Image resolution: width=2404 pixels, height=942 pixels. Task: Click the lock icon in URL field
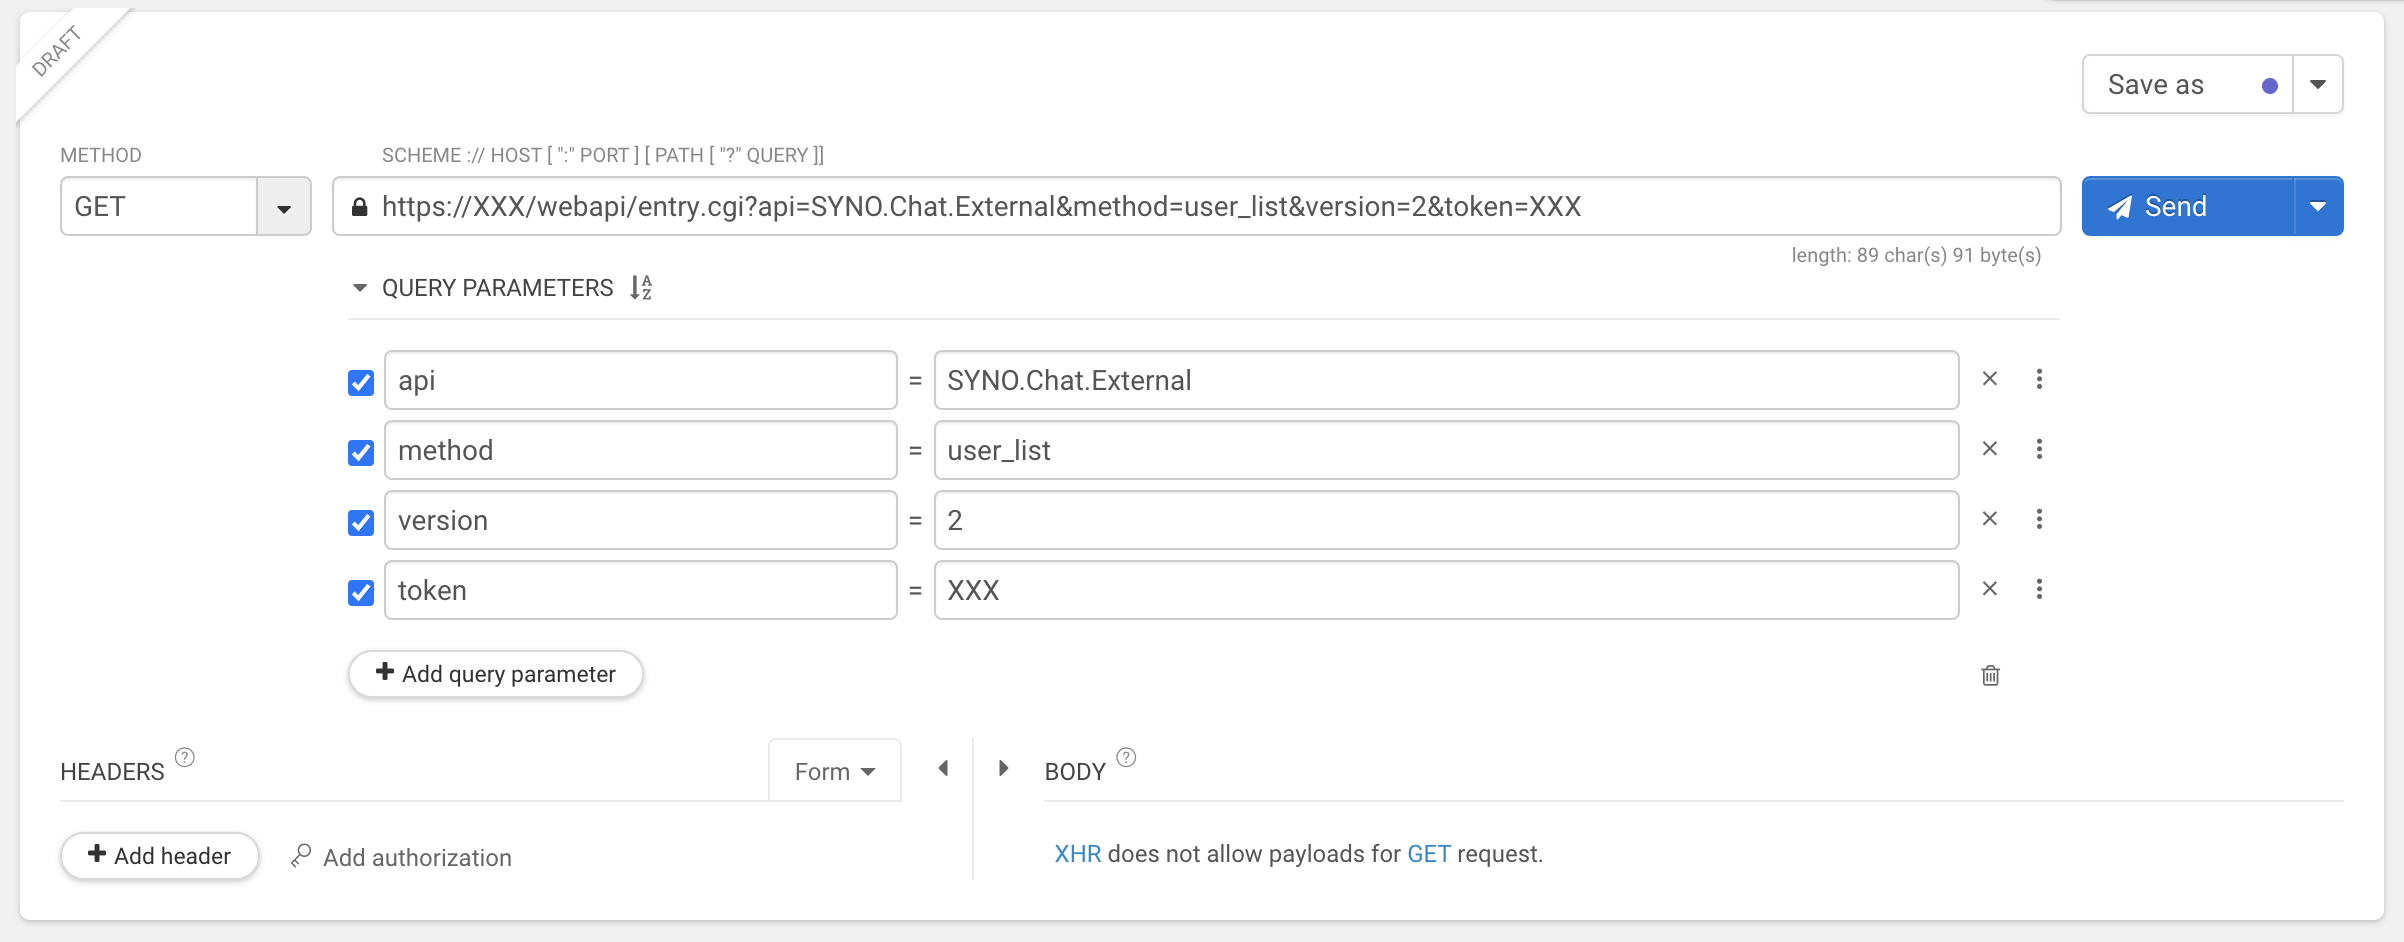pyautogui.click(x=359, y=207)
